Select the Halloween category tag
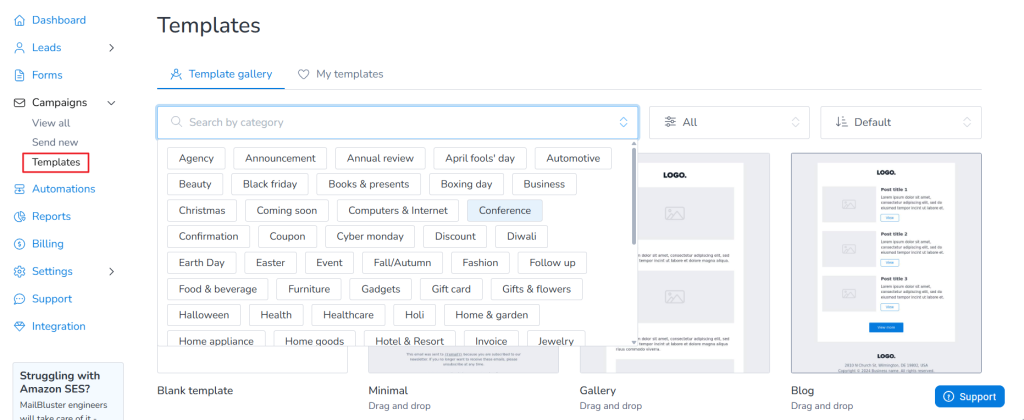Image resolution: width=1024 pixels, height=420 pixels. (x=204, y=315)
